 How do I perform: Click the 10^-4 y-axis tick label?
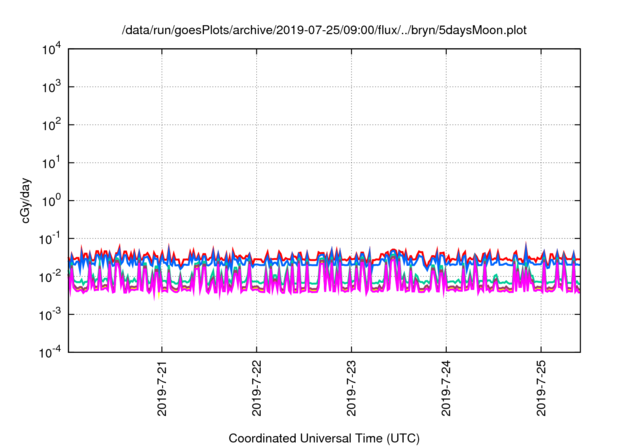point(50,352)
